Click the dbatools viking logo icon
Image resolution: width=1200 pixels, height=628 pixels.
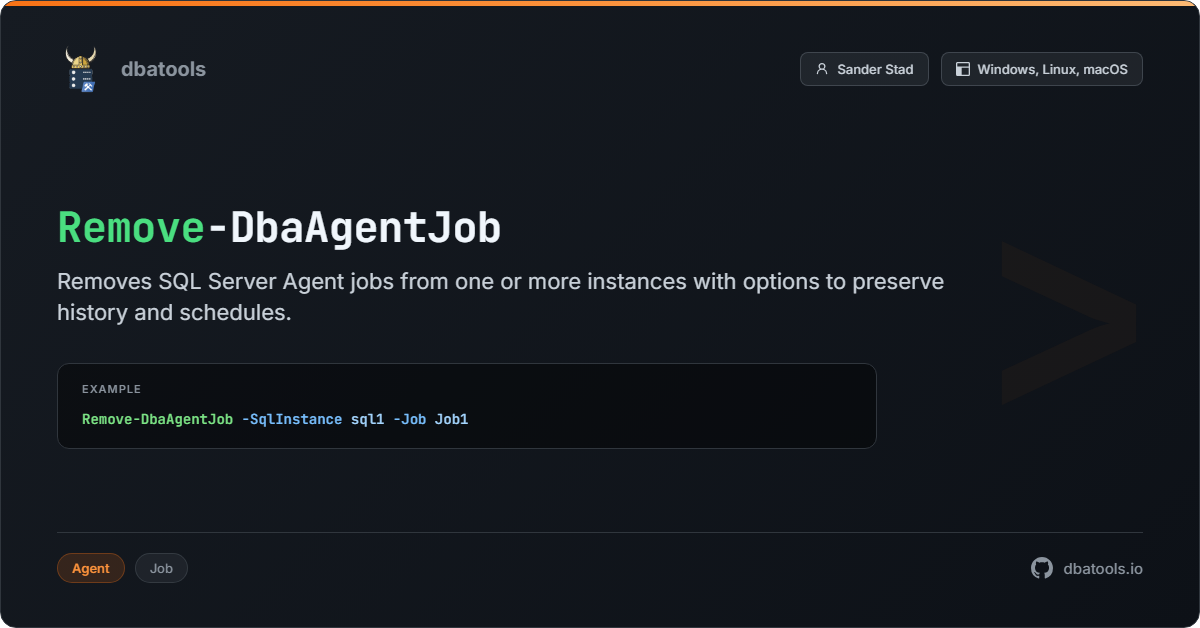[x=81, y=69]
